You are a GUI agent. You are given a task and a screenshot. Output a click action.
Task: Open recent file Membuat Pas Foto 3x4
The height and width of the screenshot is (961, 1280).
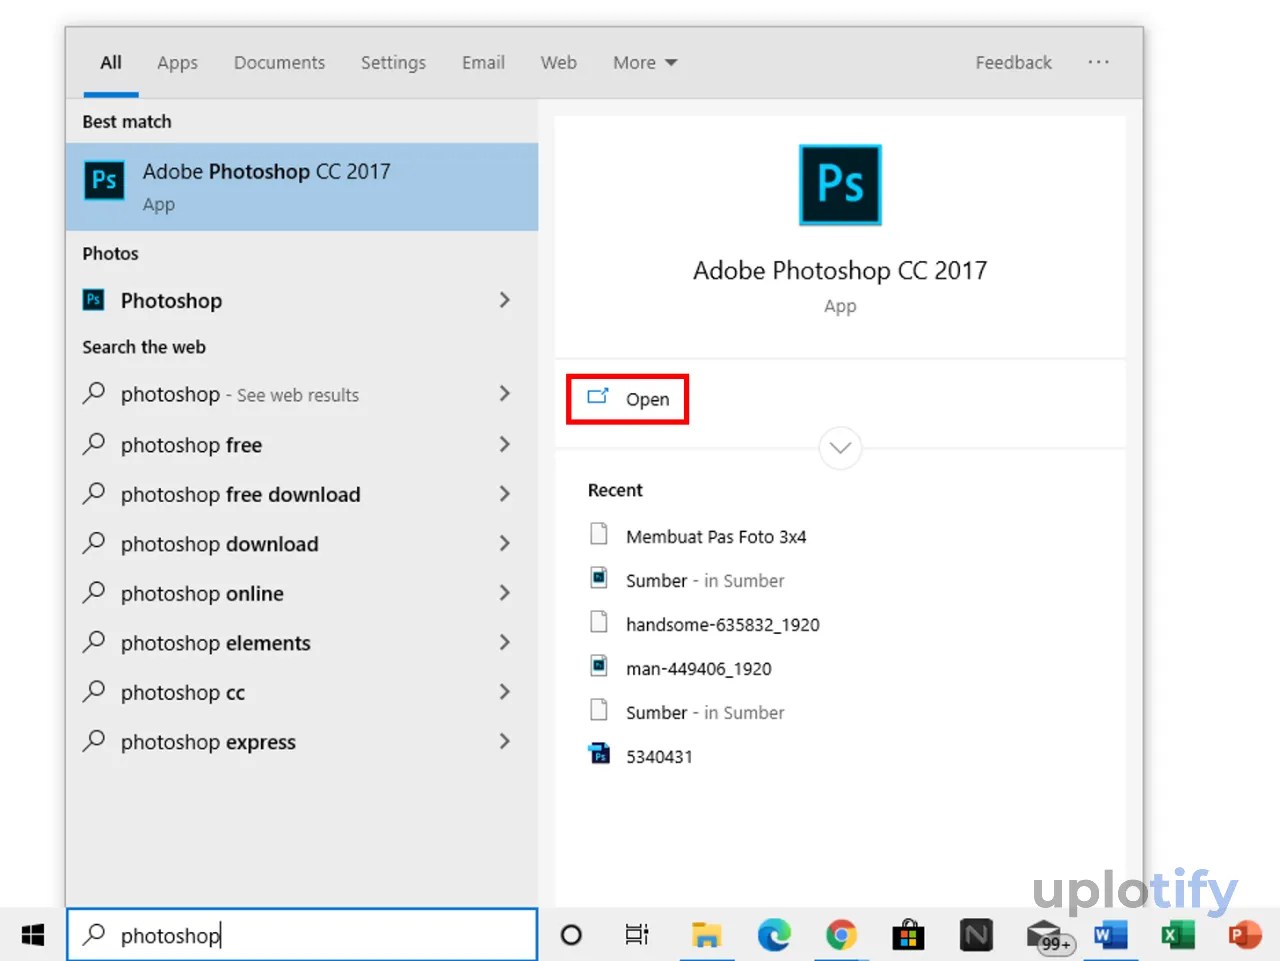(x=716, y=537)
